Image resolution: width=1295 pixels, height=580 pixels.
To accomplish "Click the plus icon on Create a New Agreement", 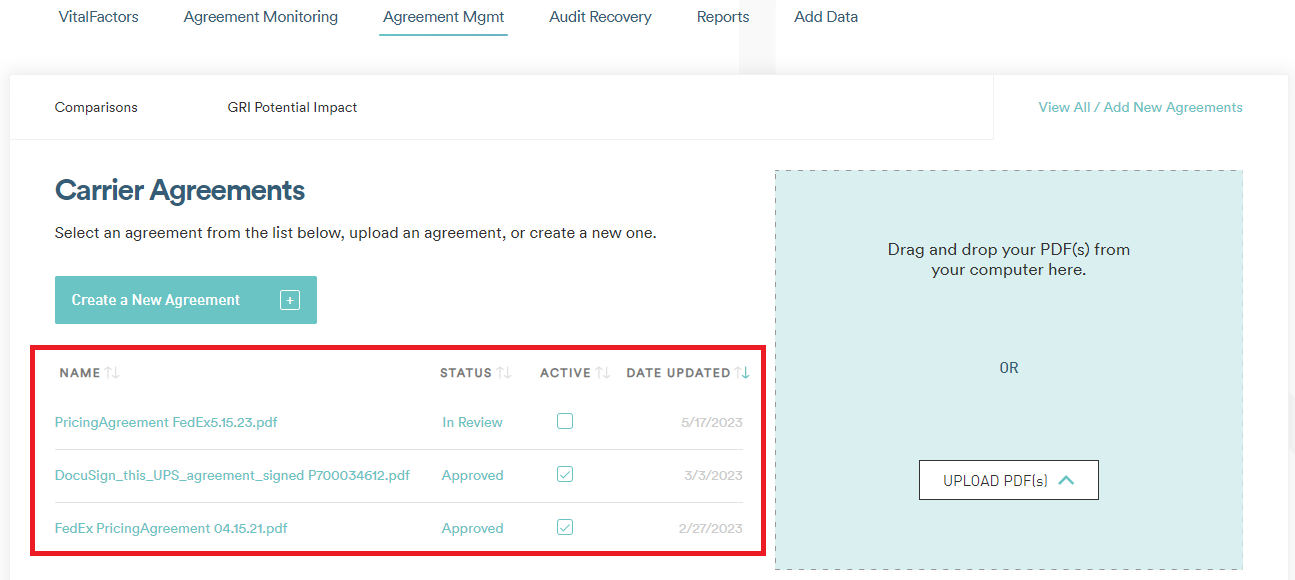I will (x=289, y=299).
